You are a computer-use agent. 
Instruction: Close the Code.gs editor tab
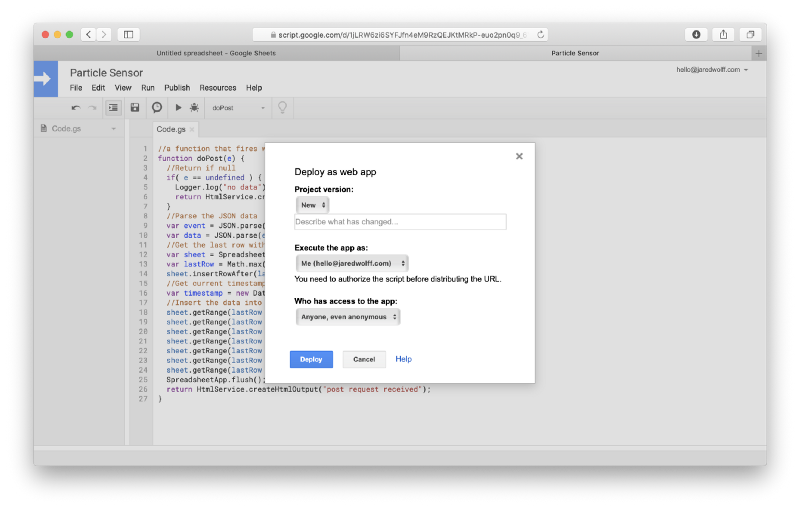(192, 130)
